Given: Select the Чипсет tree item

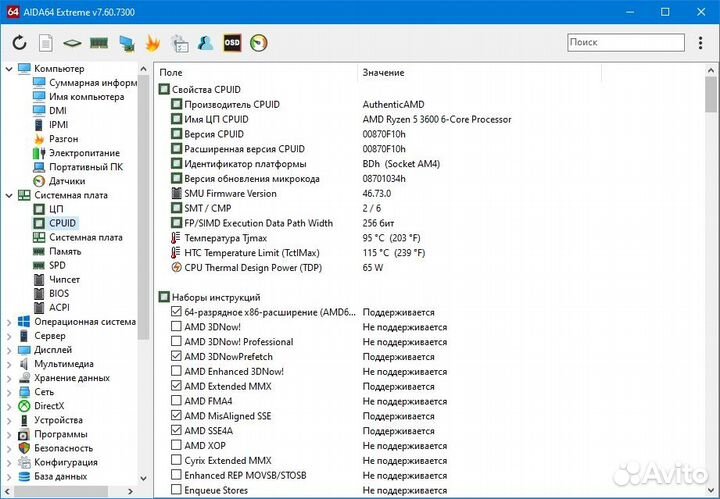Looking at the screenshot, I should point(56,280).
